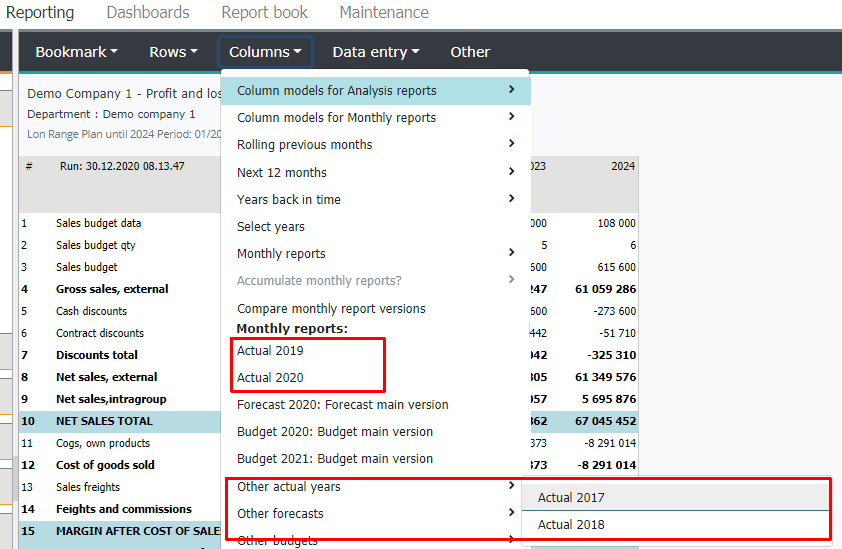Expand Rolling previous months submenu
Viewport: 842px width, 549px height.
point(376,145)
